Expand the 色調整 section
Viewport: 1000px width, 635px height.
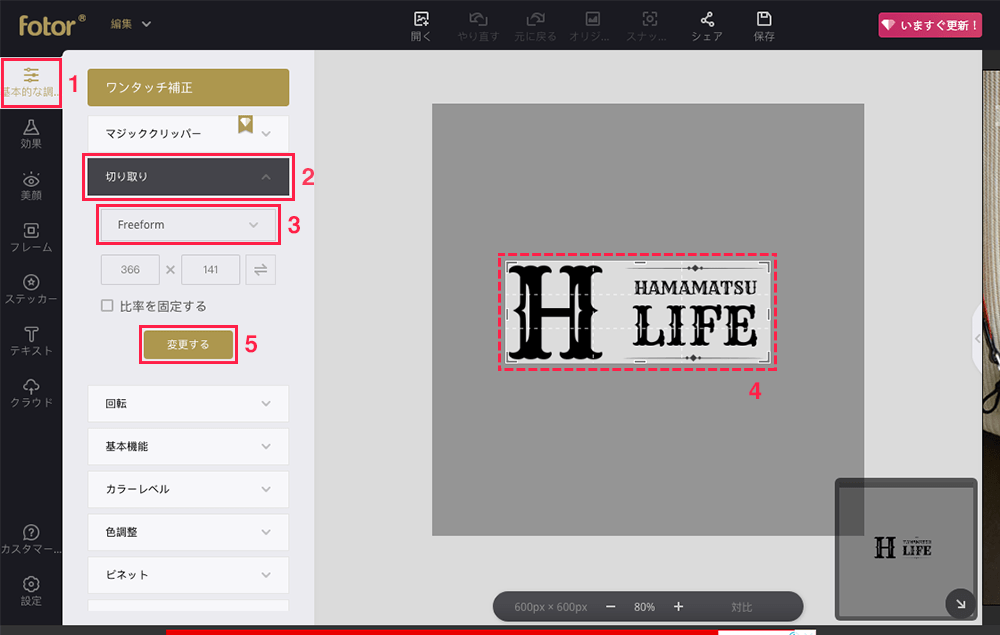tap(188, 532)
